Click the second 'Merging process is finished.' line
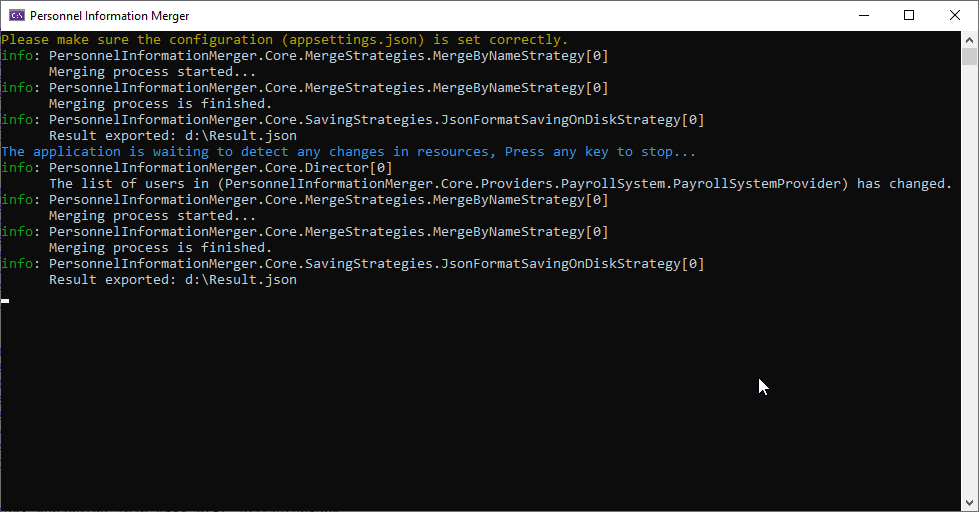This screenshot has height=512, width=979. pos(160,248)
